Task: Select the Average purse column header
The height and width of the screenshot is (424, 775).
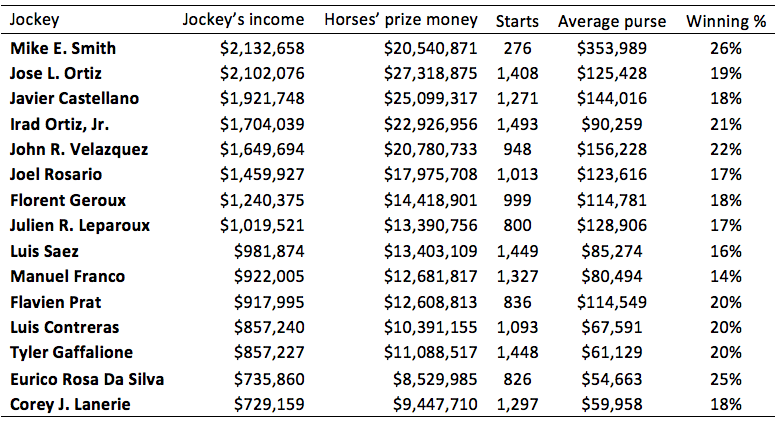Action: point(610,21)
